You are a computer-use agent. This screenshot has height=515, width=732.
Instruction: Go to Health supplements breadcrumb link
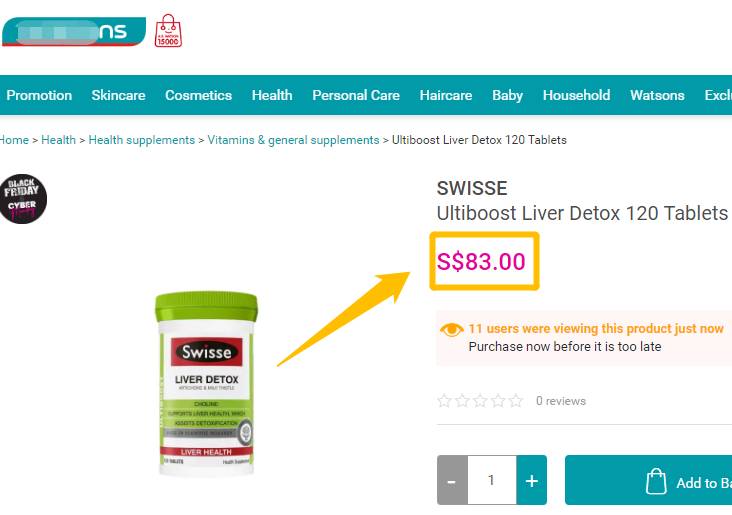[x=141, y=140]
